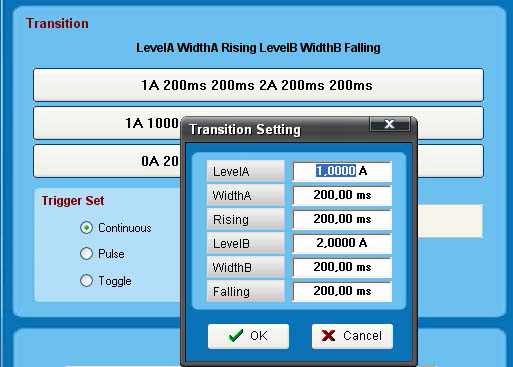Click the Falling label button
Image resolution: width=513 pixels, height=367 pixels.
click(246, 291)
